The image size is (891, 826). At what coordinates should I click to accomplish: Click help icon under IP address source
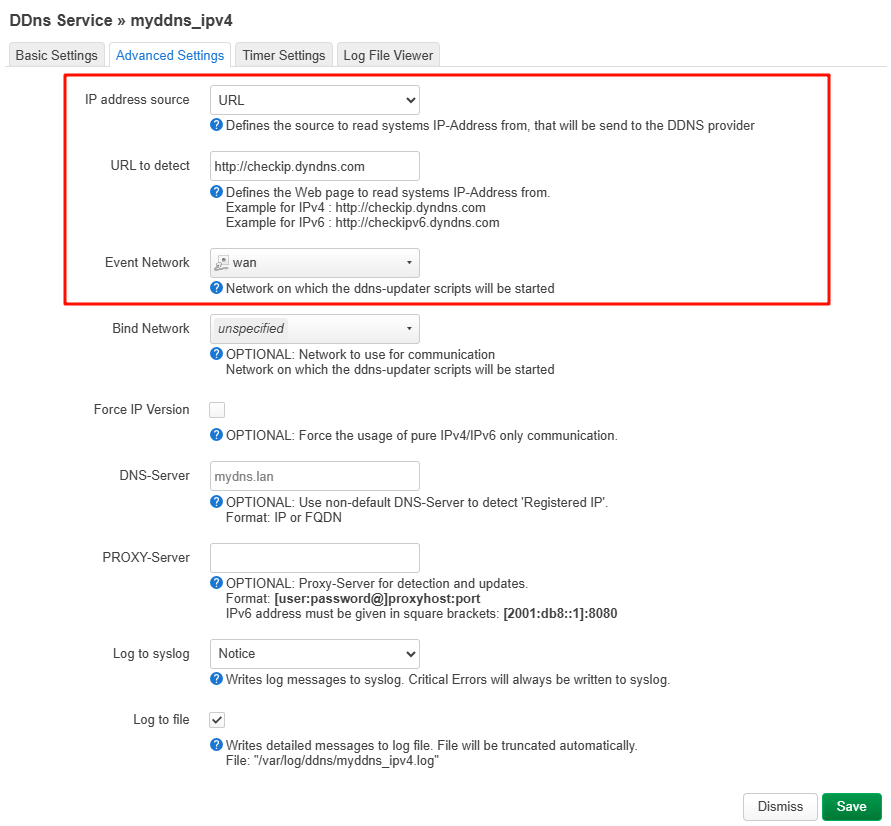point(216,126)
